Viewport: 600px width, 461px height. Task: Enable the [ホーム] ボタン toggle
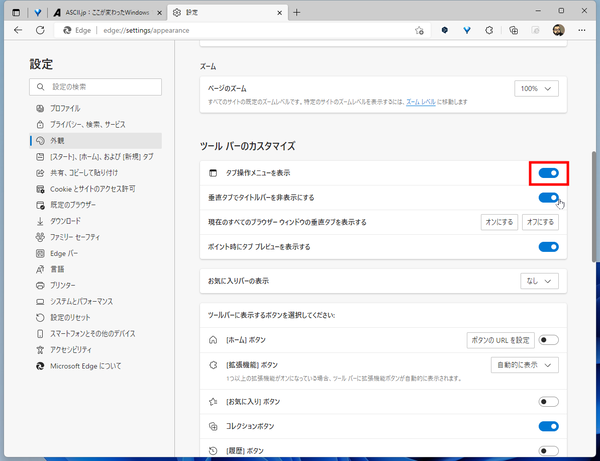point(548,340)
